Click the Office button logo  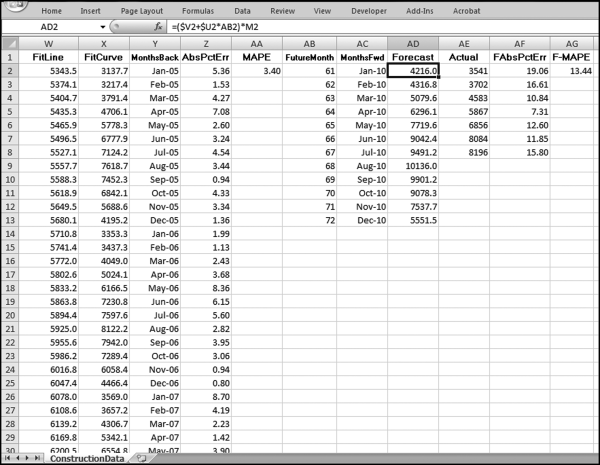point(15,5)
